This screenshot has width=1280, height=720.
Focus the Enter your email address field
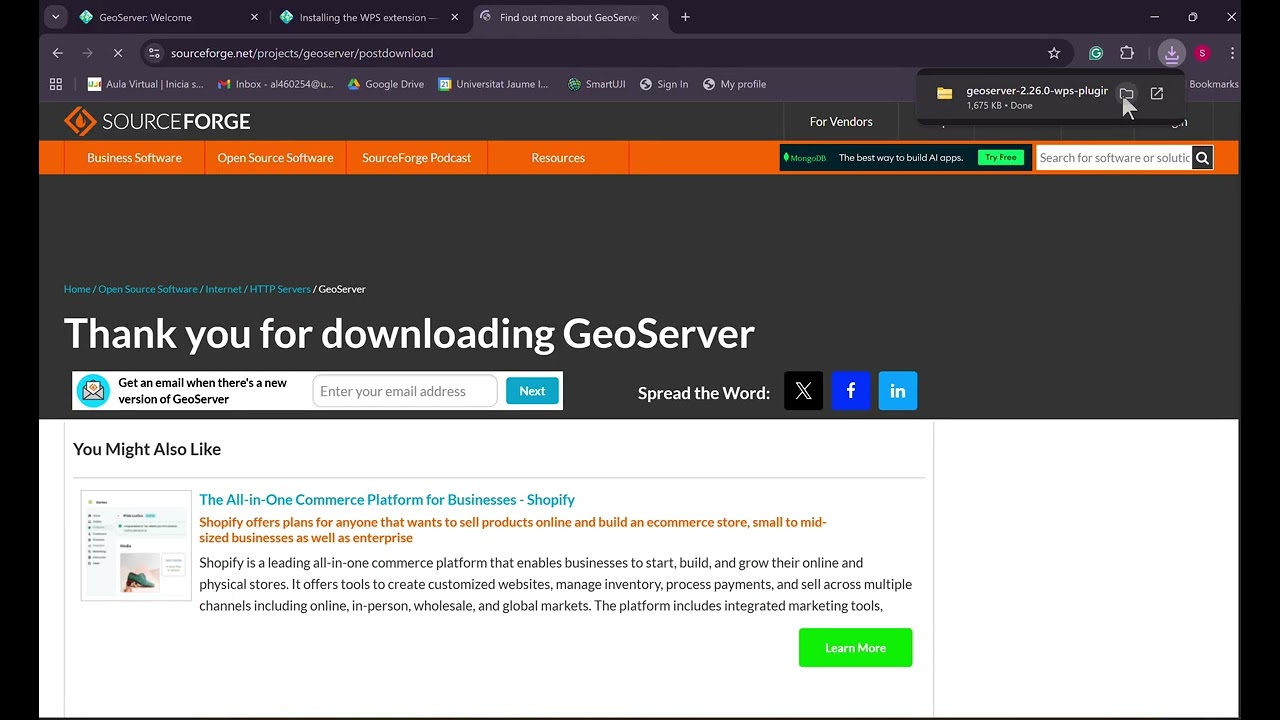405,391
